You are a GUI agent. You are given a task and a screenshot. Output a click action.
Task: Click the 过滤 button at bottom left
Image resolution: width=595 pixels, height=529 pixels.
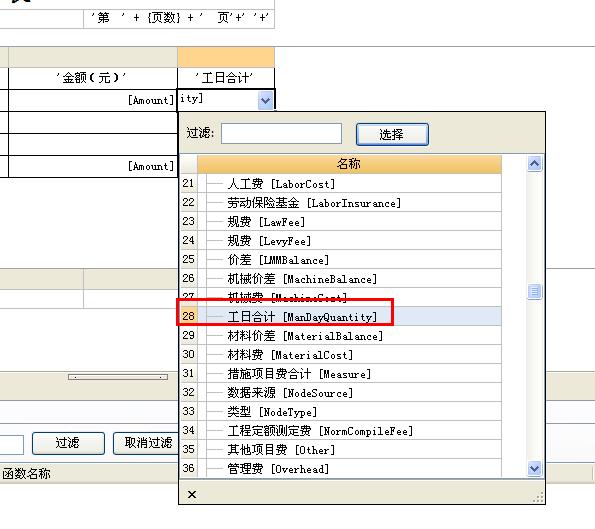[x=68, y=443]
